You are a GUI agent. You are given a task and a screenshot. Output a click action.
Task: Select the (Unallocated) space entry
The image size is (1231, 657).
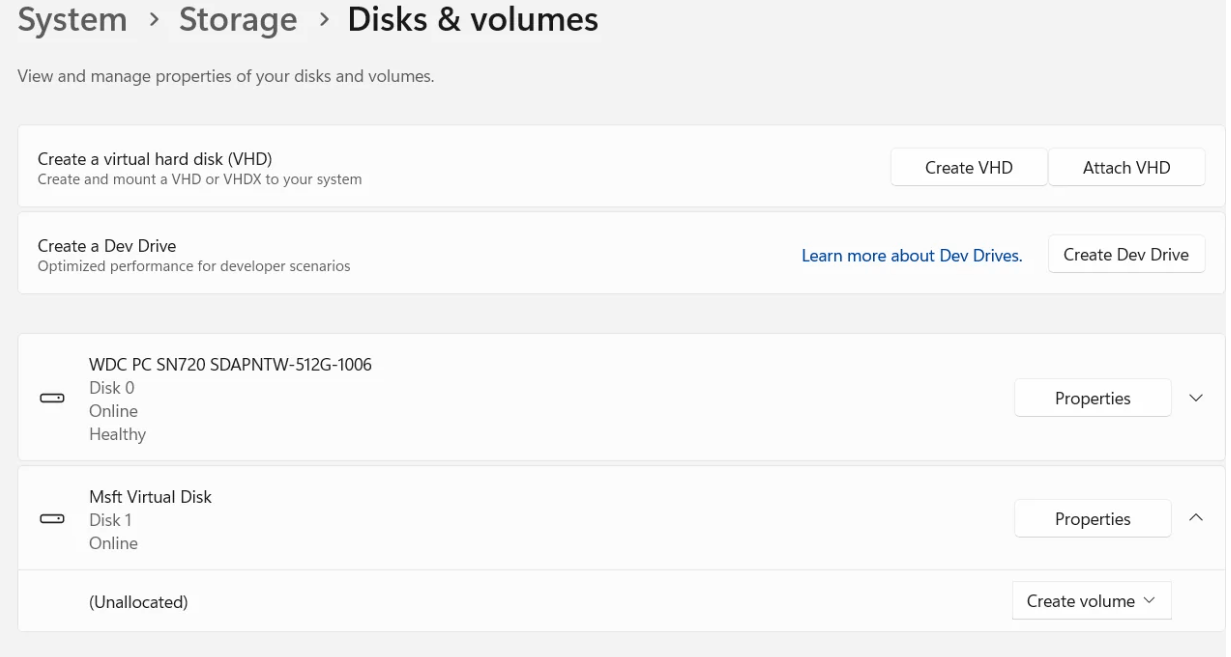tap(139, 602)
